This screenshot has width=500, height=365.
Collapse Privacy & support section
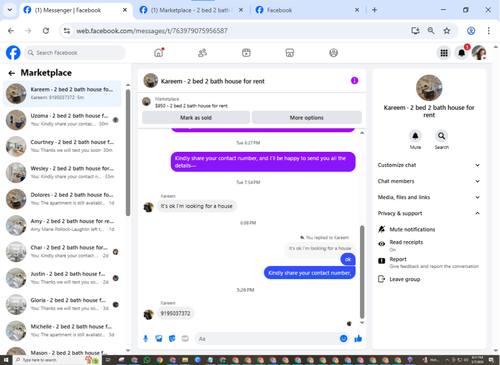(x=429, y=213)
